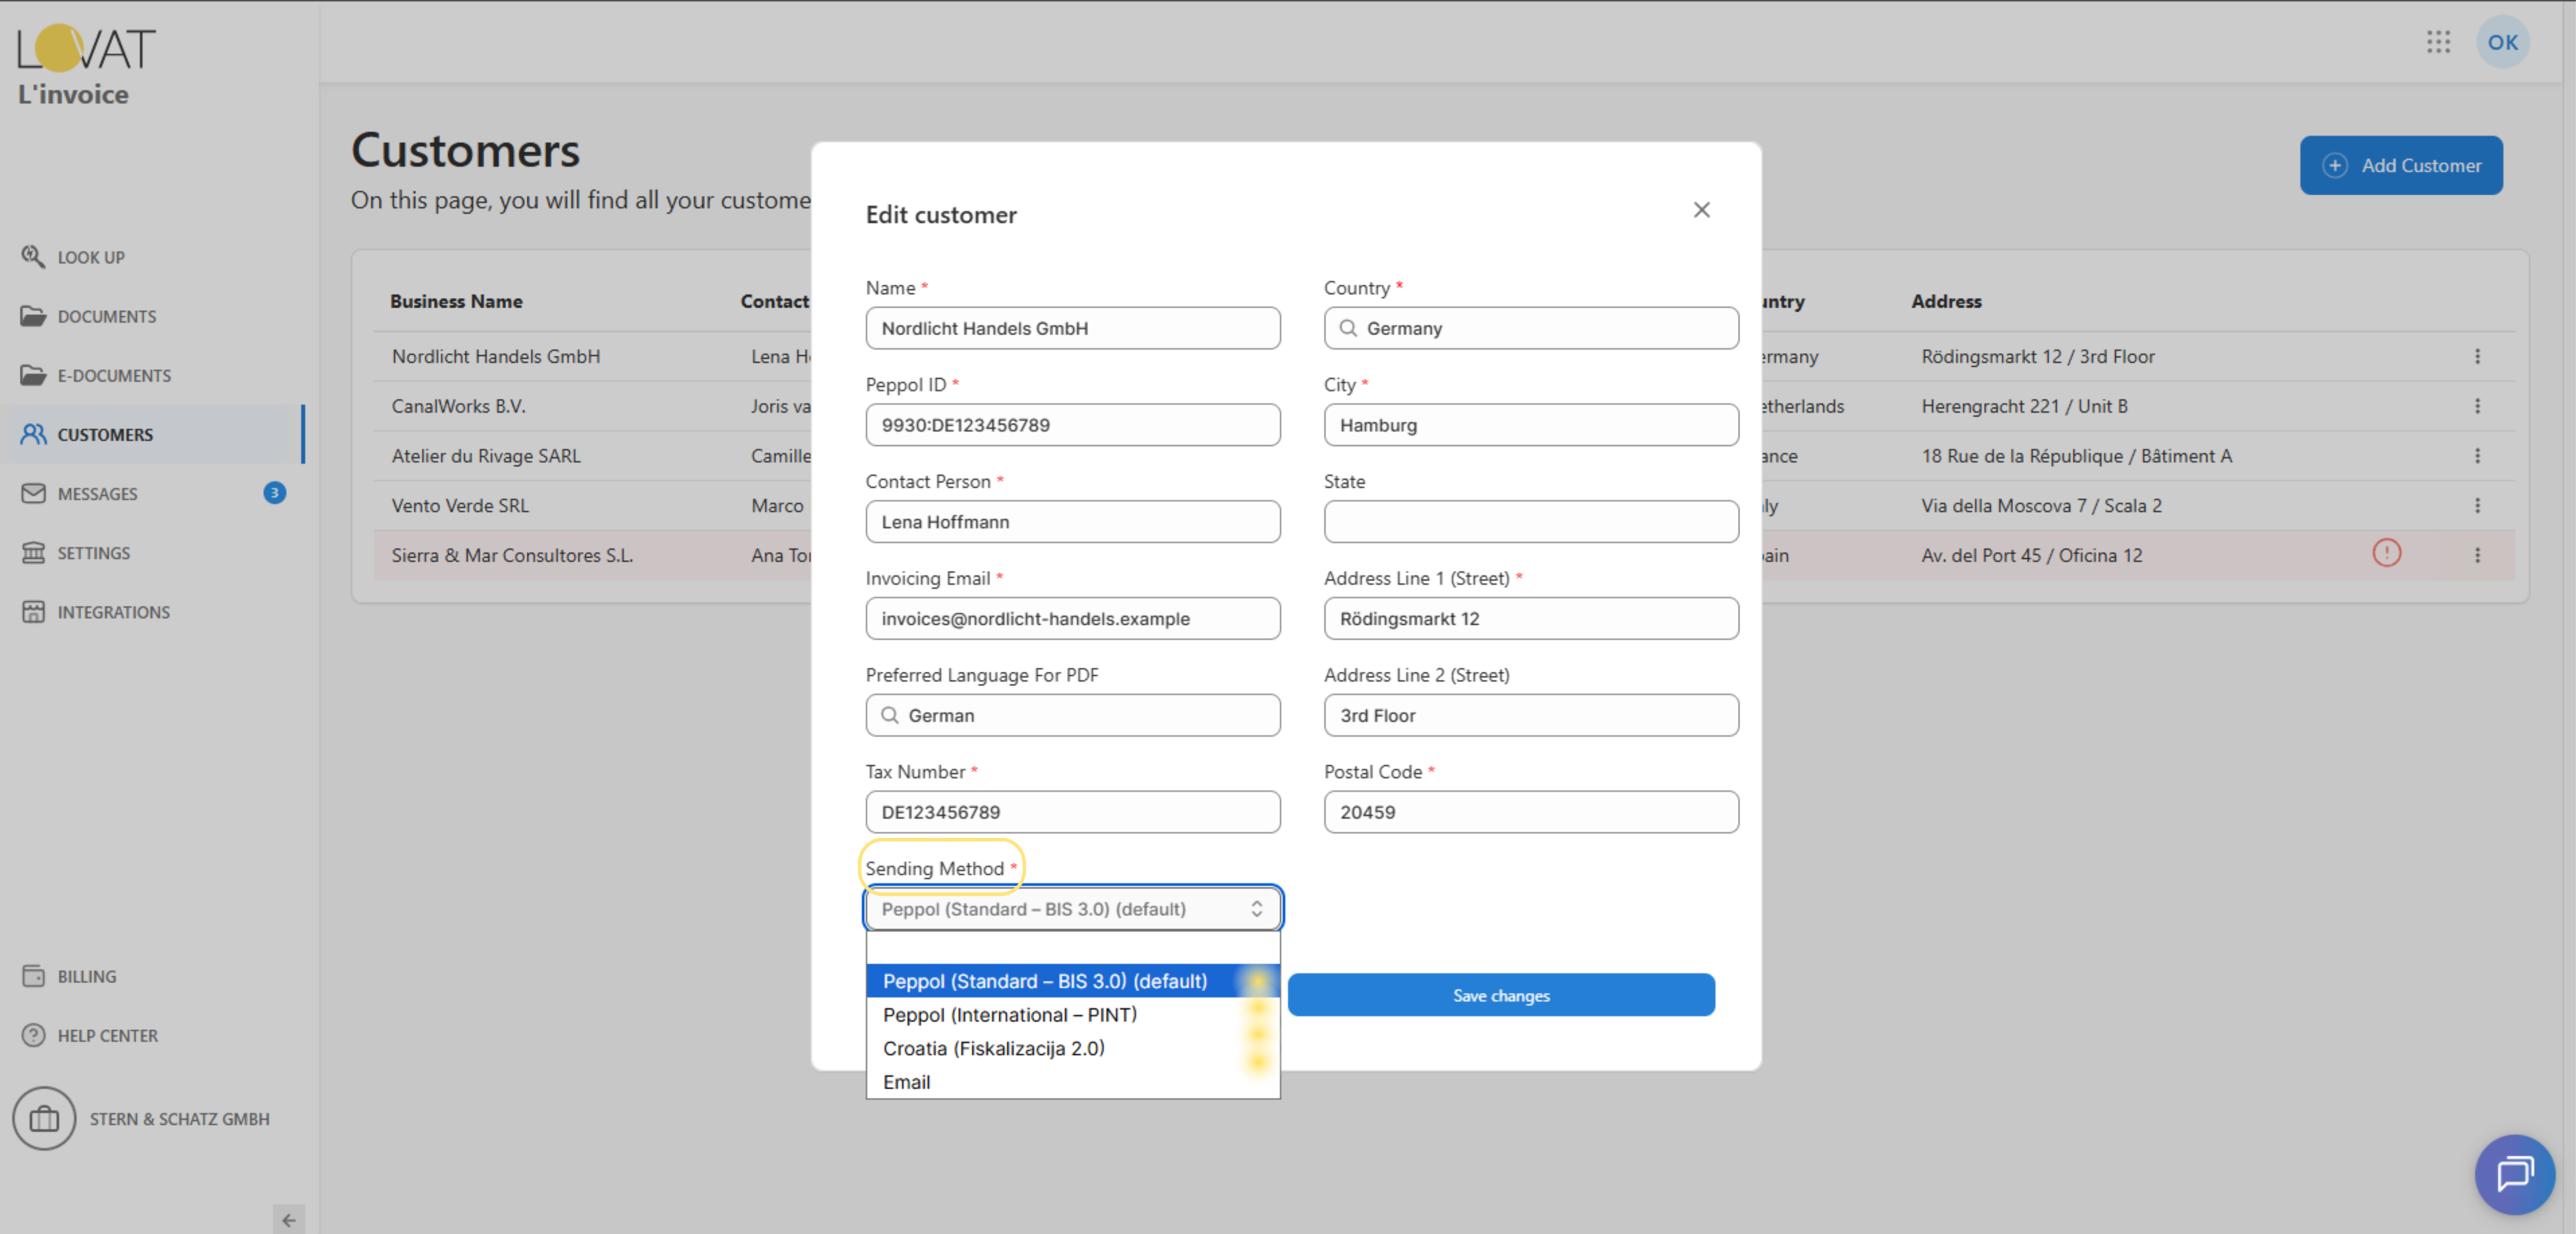
Task: Pick Croatia (Fiskalizacija 2.0) option
Action: coord(993,1048)
